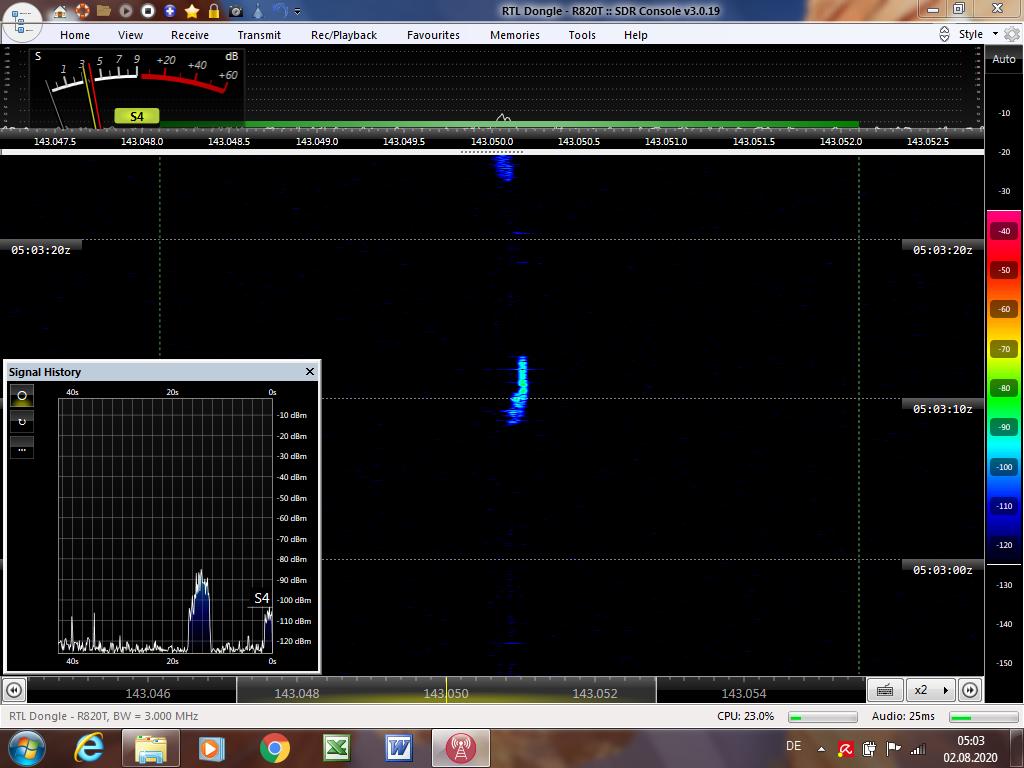
Task: Show hidden tray icons arrow
Action: (x=822, y=749)
